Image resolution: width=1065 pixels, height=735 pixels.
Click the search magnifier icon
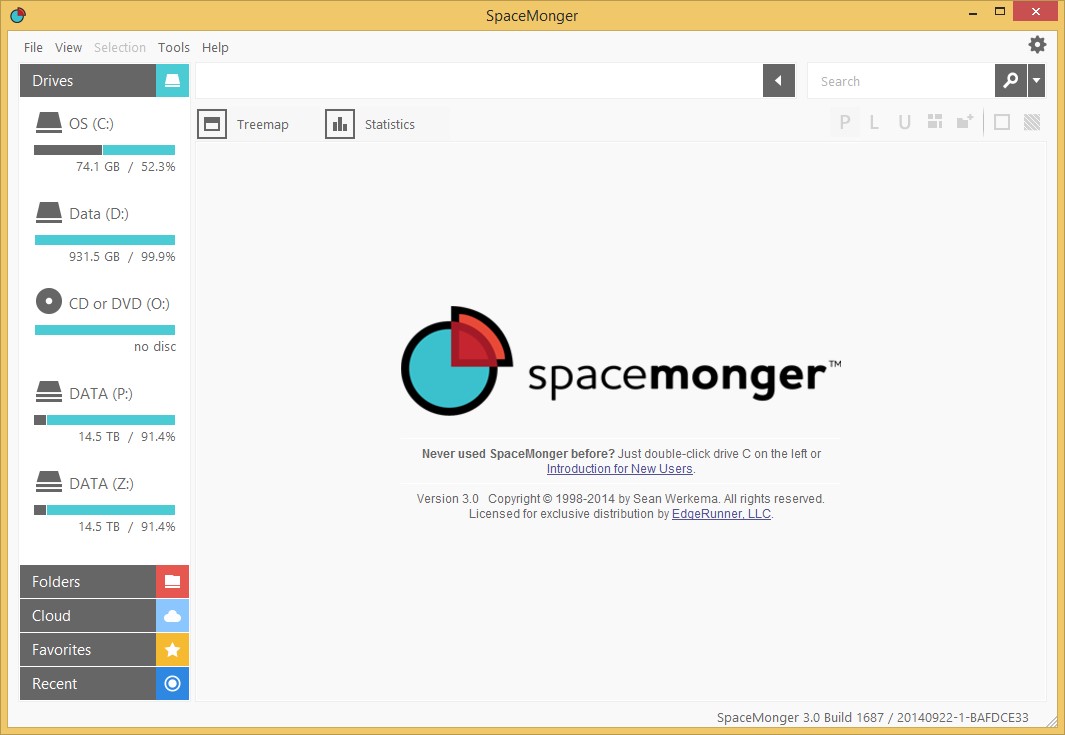1010,80
